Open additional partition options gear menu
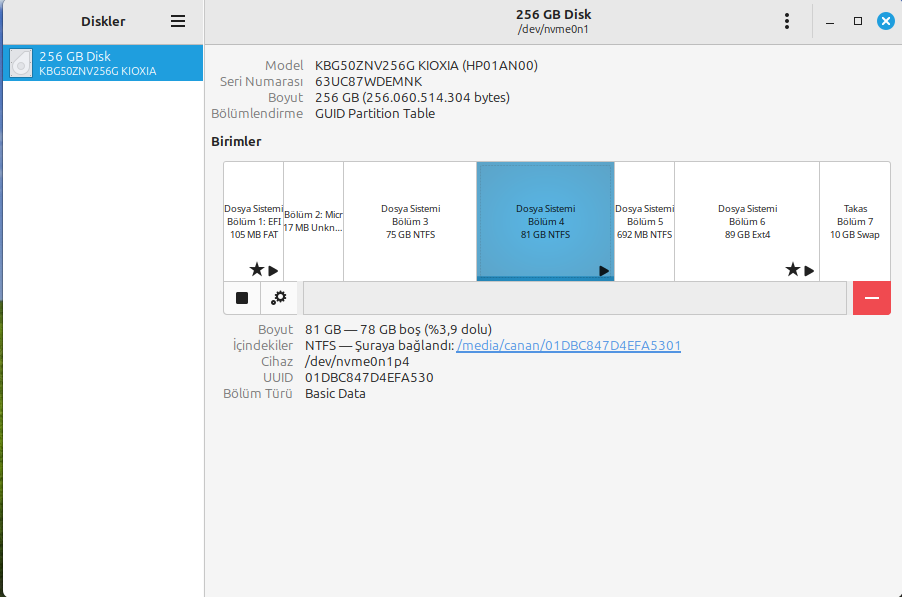 tap(279, 298)
